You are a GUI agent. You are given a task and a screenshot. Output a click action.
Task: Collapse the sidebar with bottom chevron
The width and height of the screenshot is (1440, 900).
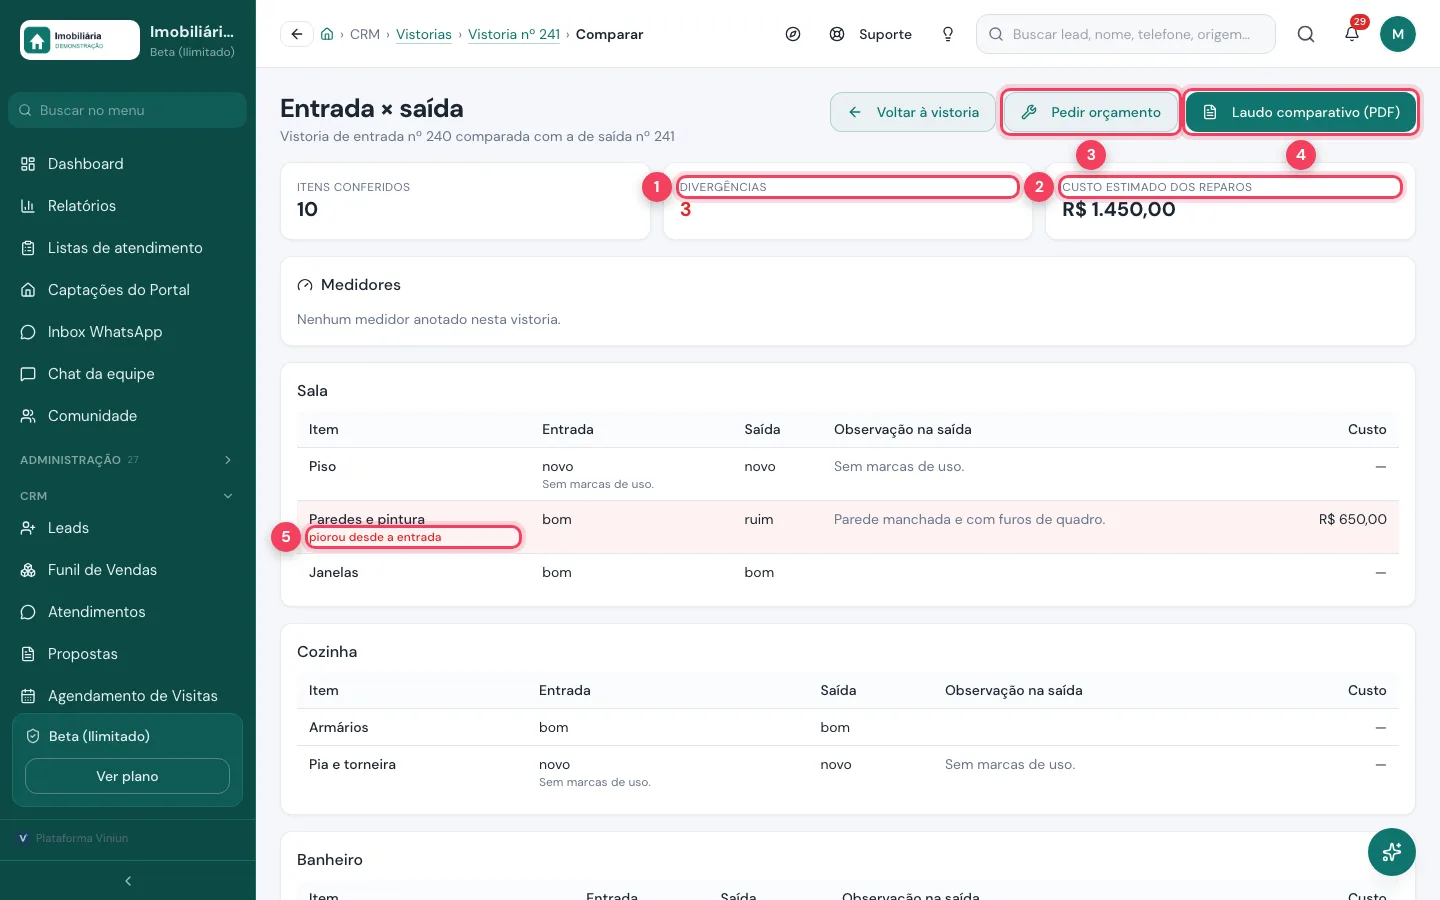coord(128,881)
